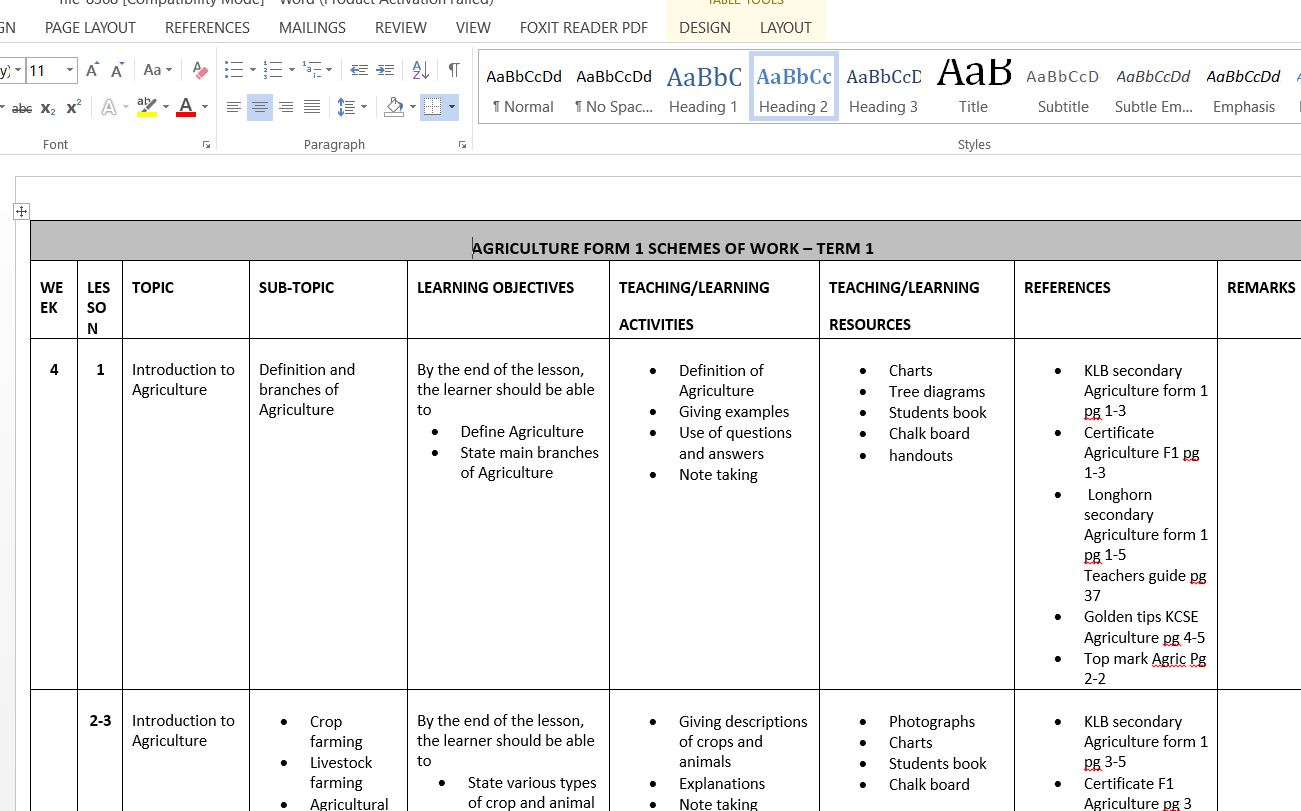The image size is (1301, 811).
Task: Open the font size dropdown
Action: pyautogui.click(x=70, y=70)
